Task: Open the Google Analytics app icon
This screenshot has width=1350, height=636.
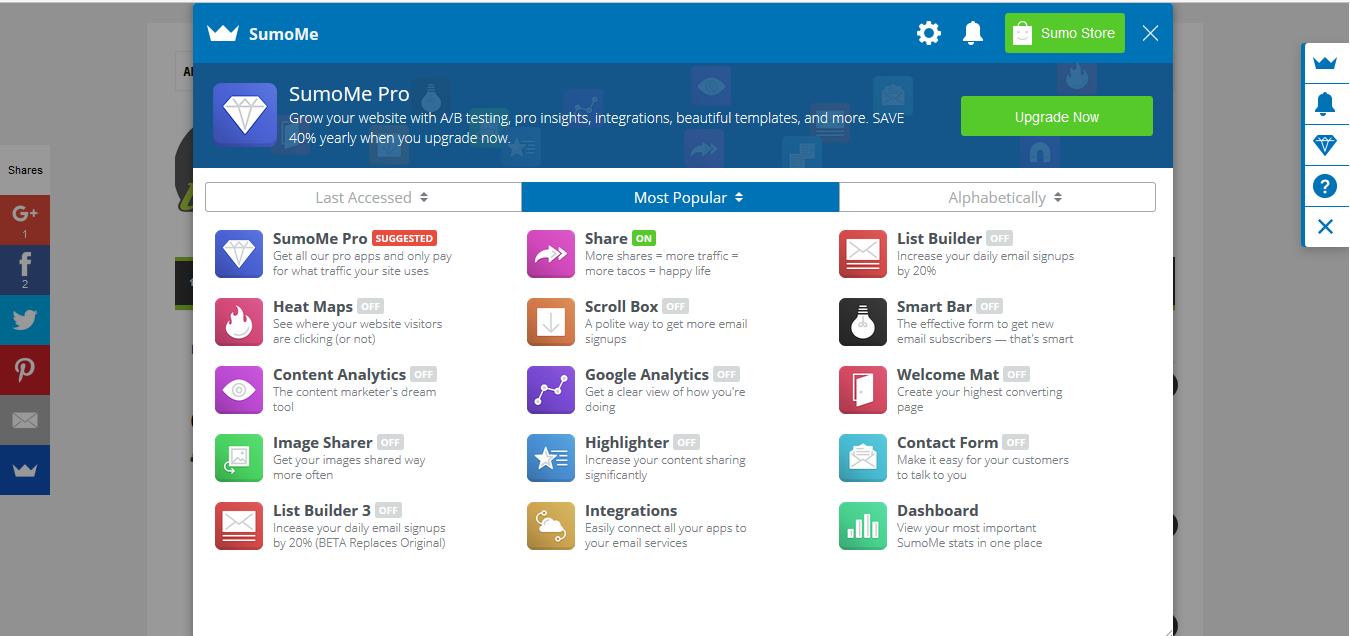Action: pyautogui.click(x=551, y=390)
